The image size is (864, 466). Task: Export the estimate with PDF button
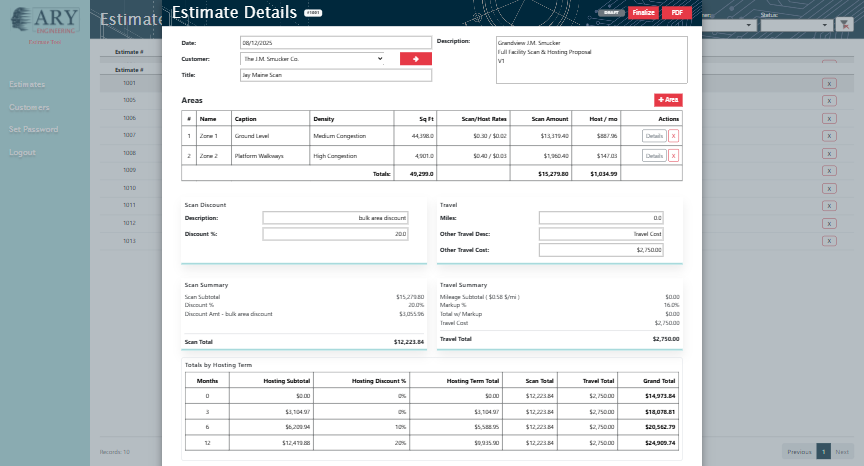(x=676, y=12)
